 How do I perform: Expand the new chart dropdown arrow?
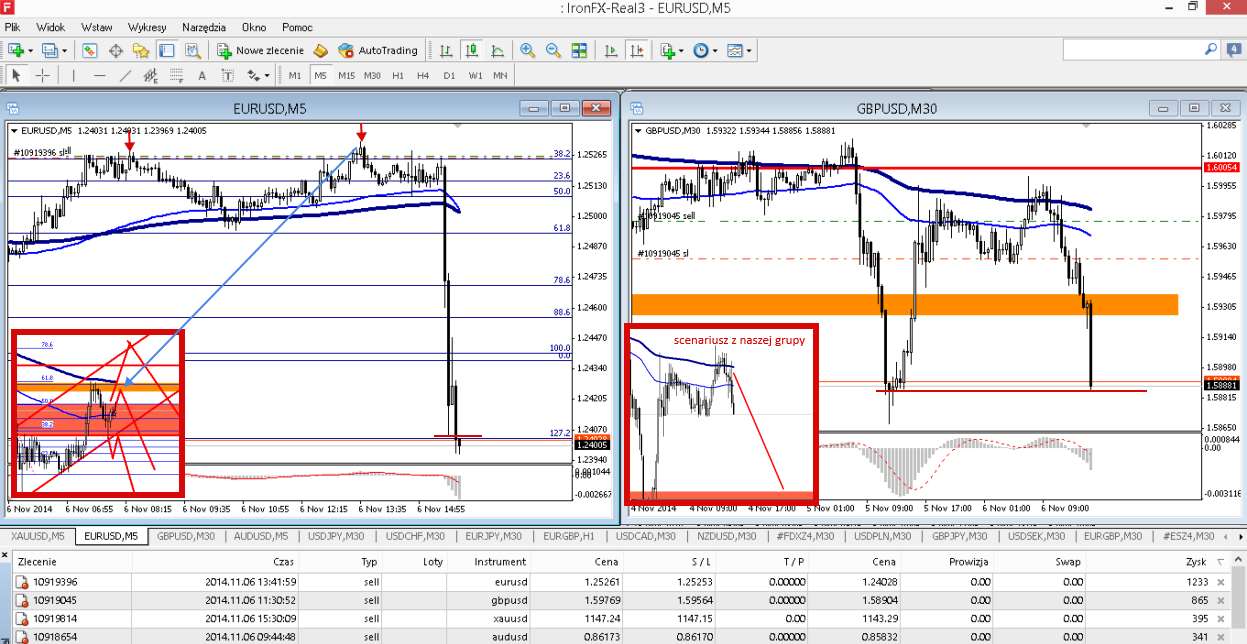30,50
